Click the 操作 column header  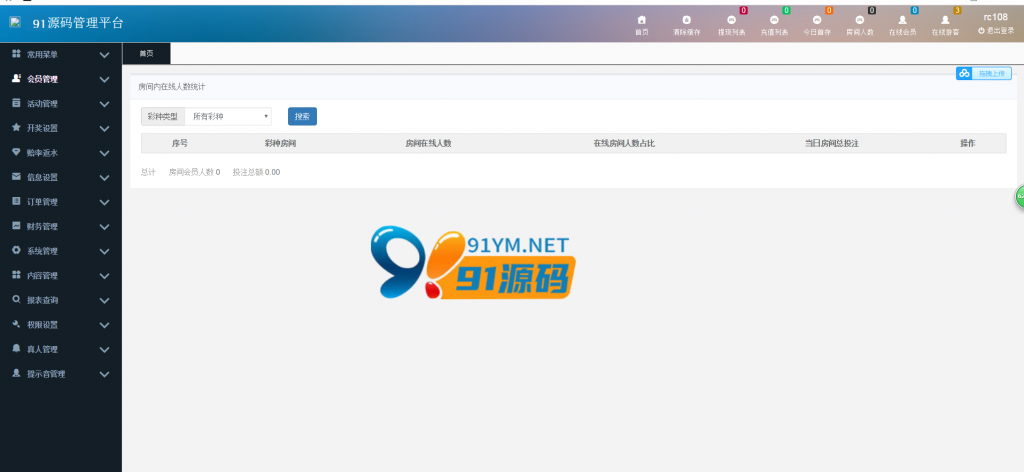coord(968,144)
